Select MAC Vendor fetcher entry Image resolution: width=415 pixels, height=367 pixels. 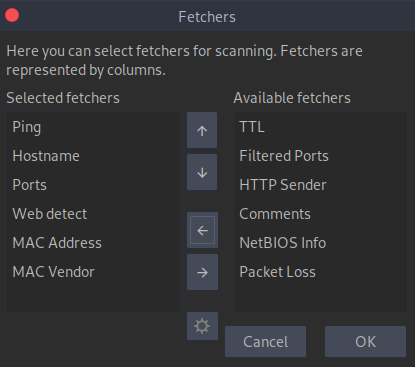pyautogui.click(x=93, y=272)
